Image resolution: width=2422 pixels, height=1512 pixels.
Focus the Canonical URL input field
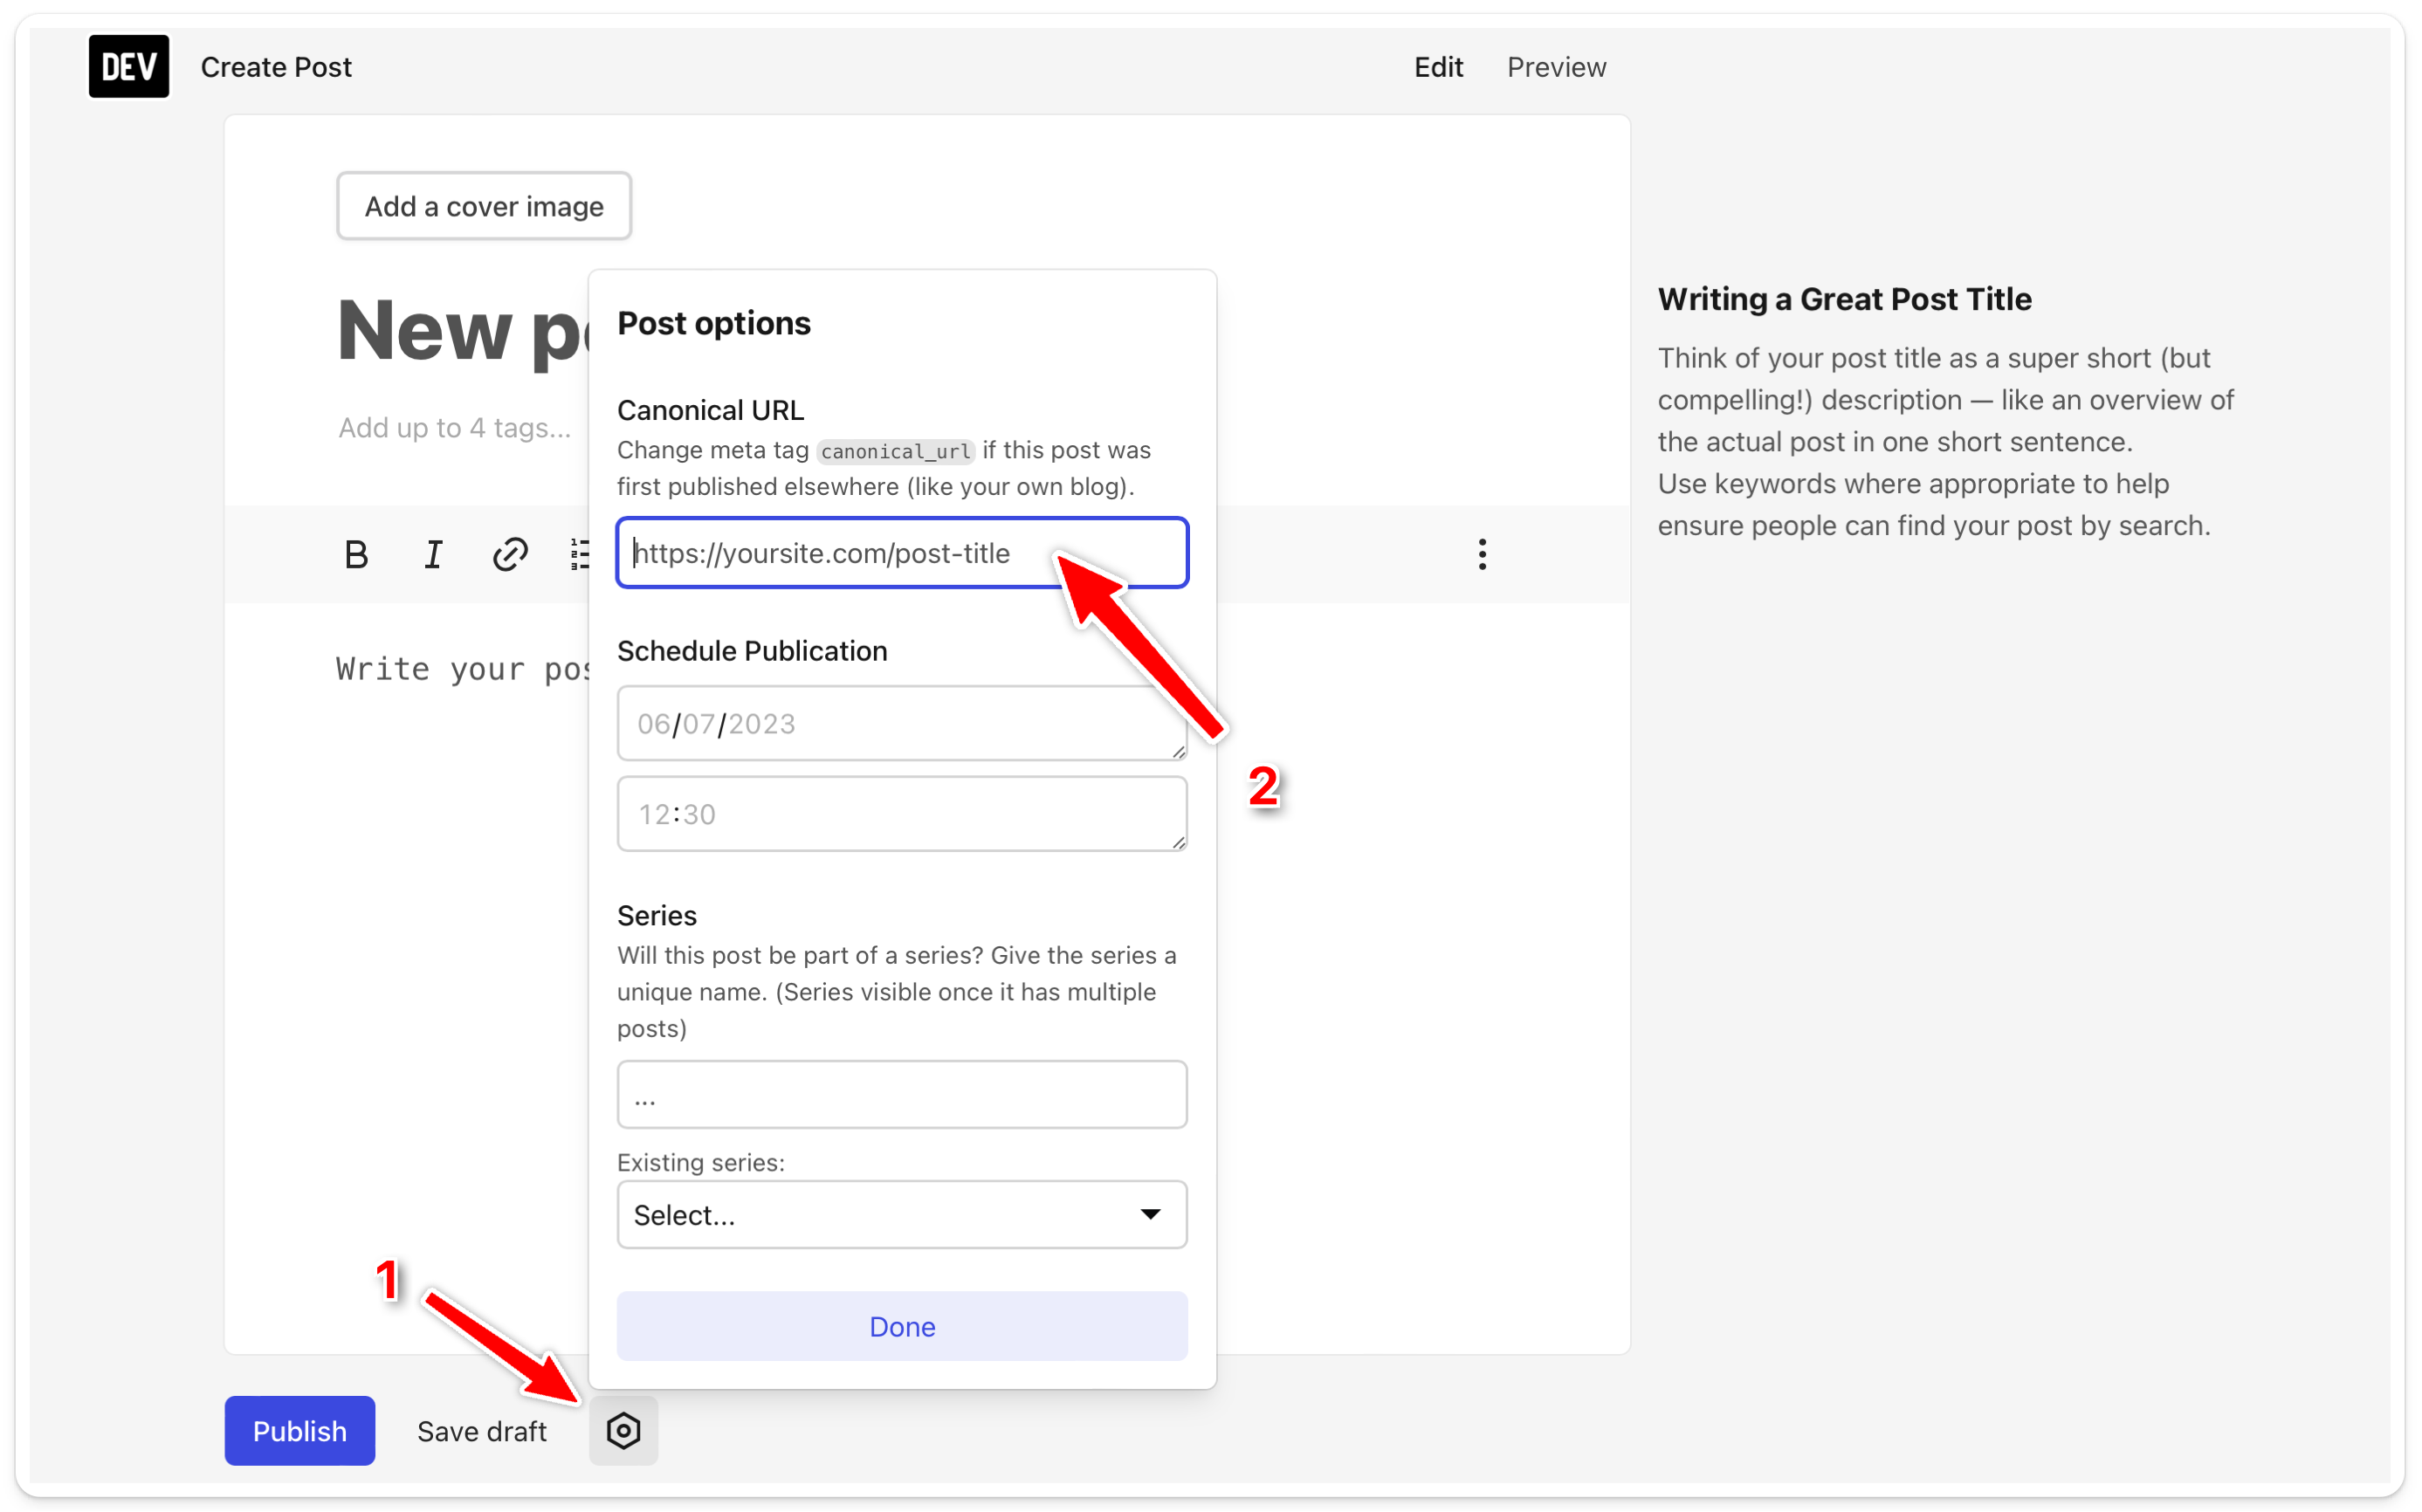[x=902, y=553]
